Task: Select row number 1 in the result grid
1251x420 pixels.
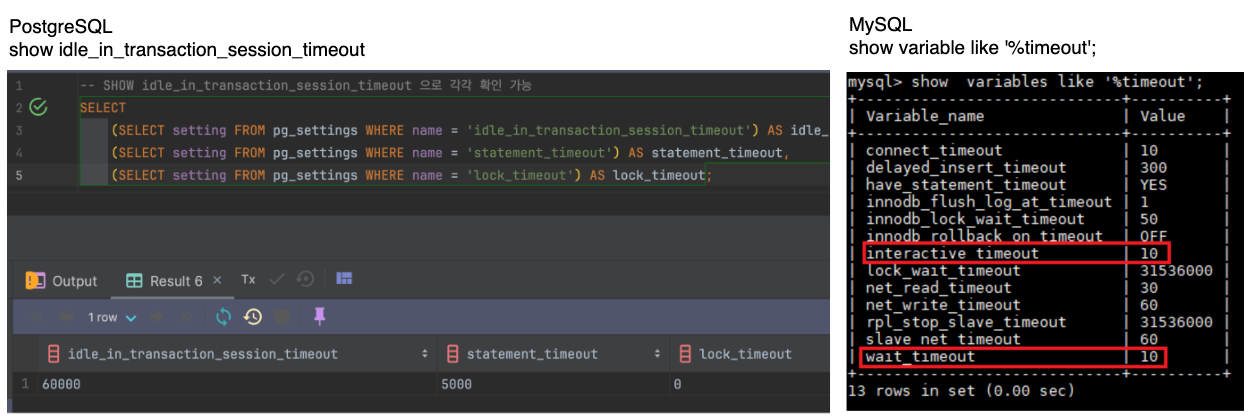Action: [x=24, y=384]
